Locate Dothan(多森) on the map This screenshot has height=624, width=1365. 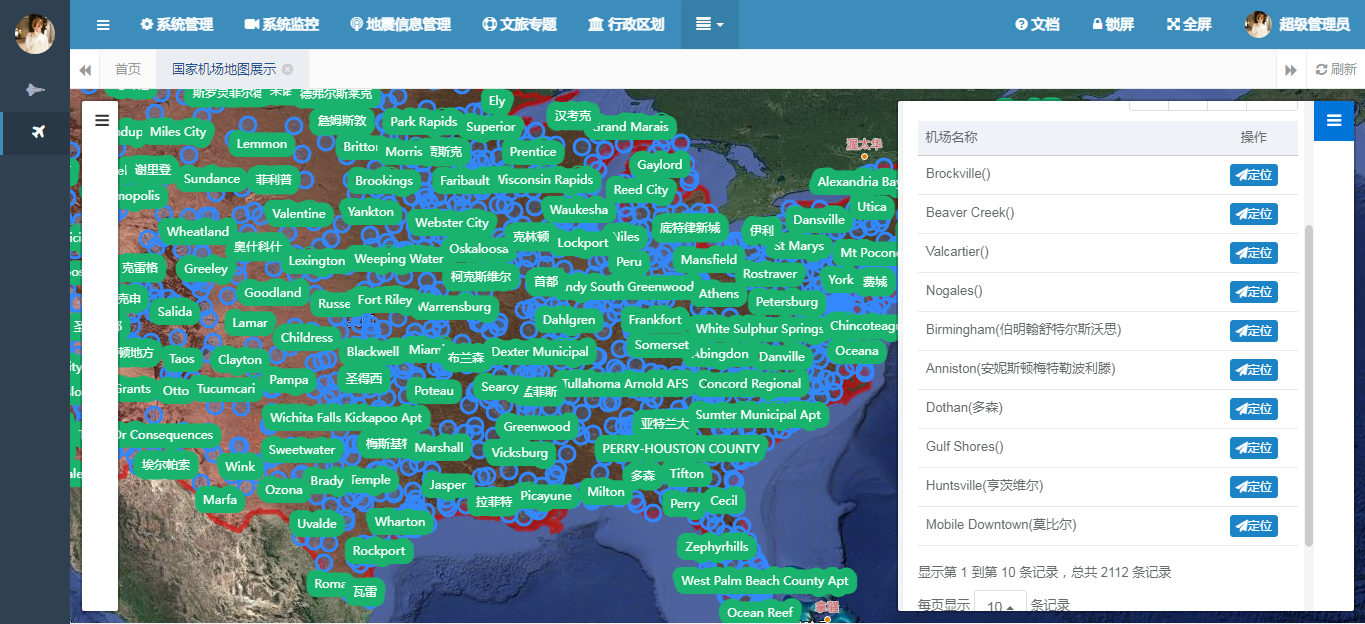point(1254,409)
